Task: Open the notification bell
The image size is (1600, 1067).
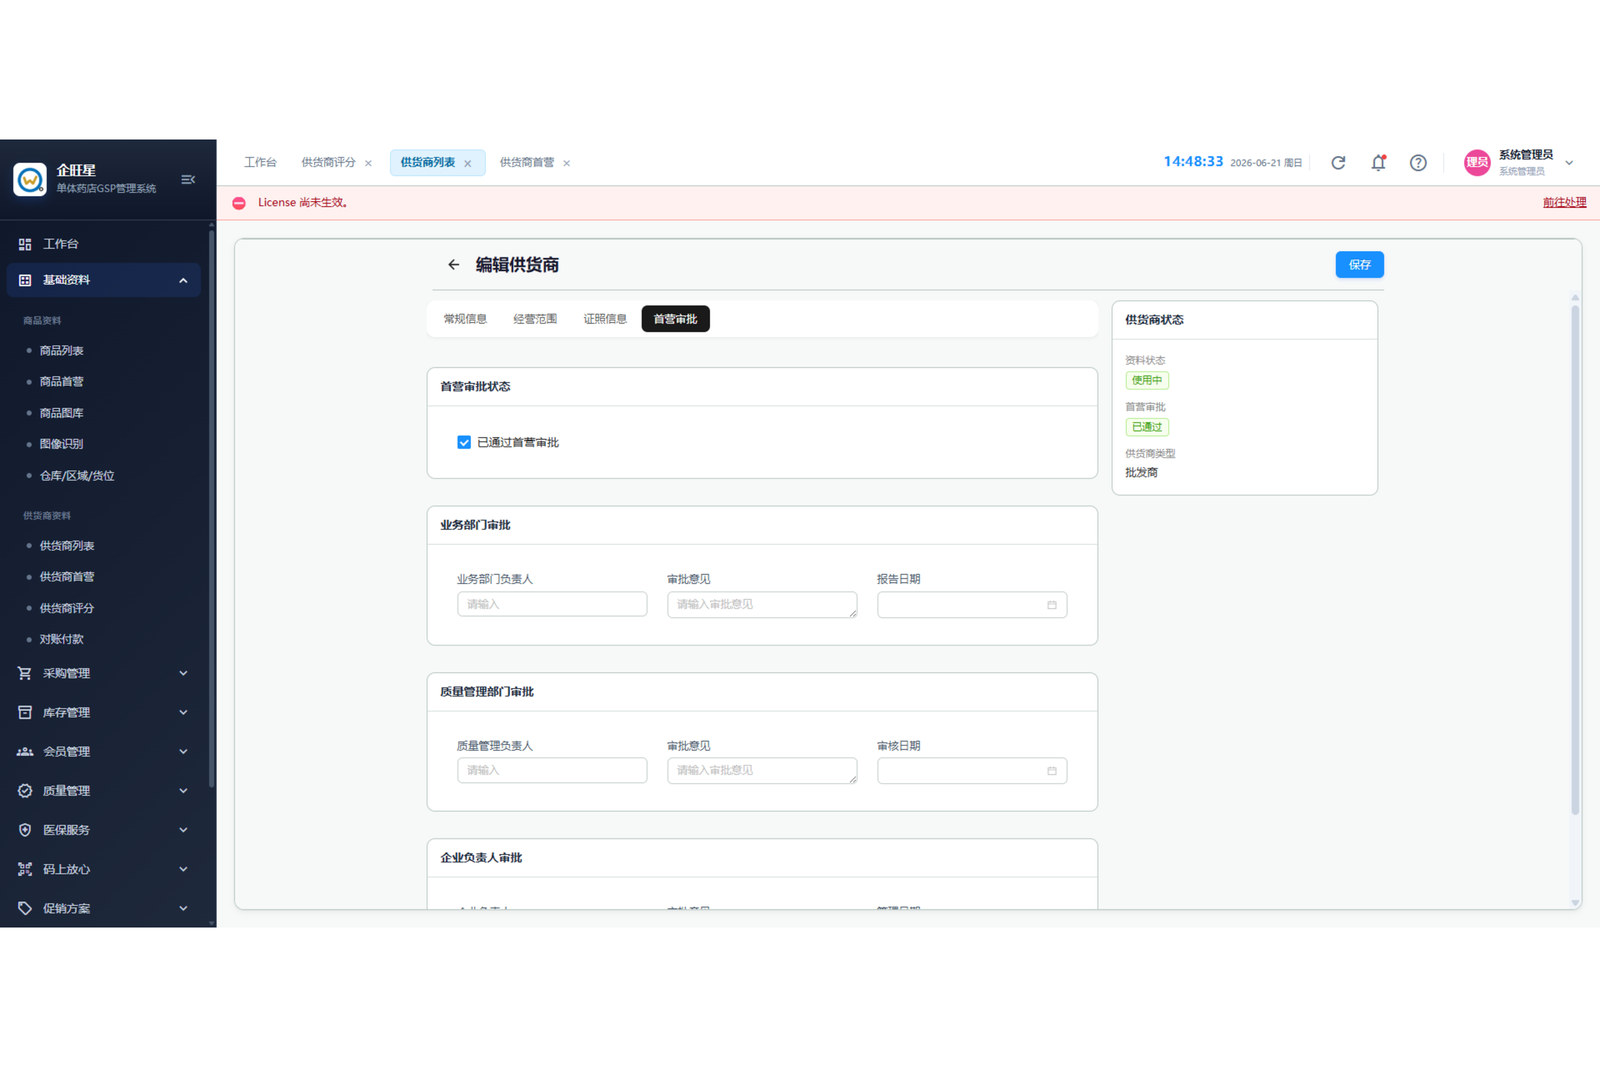Action: 1378,163
